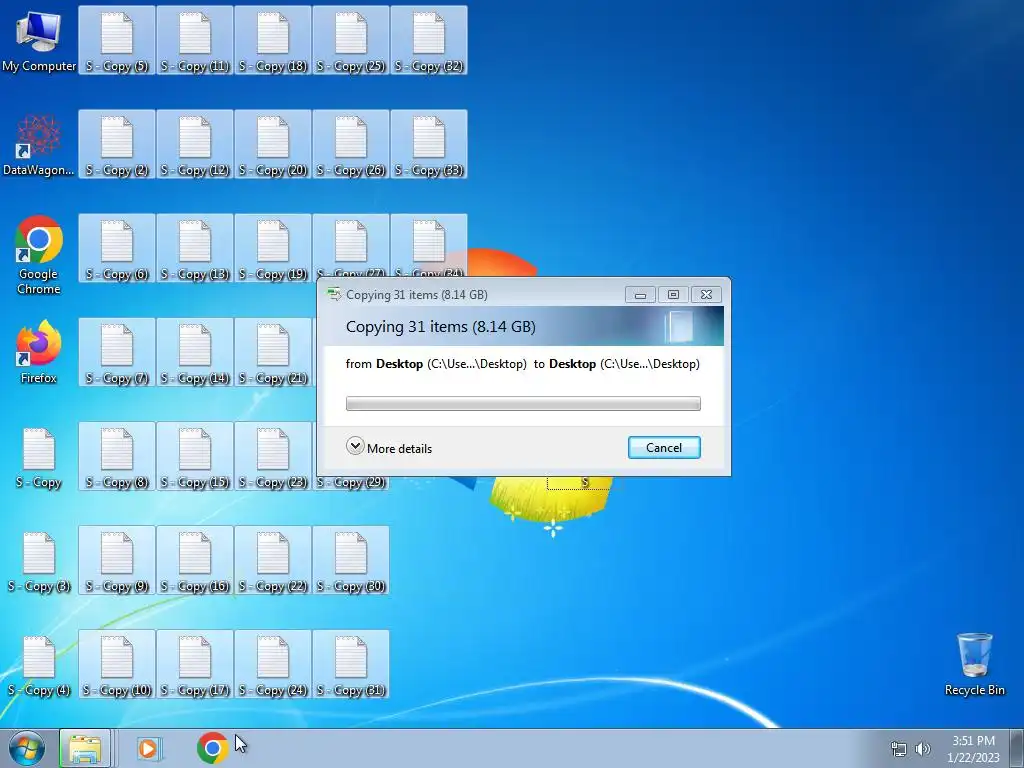The image size is (1024, 768).
Task: Select the file S - Copy (6)
Action: pyautogui.click(x=117, y=248)
